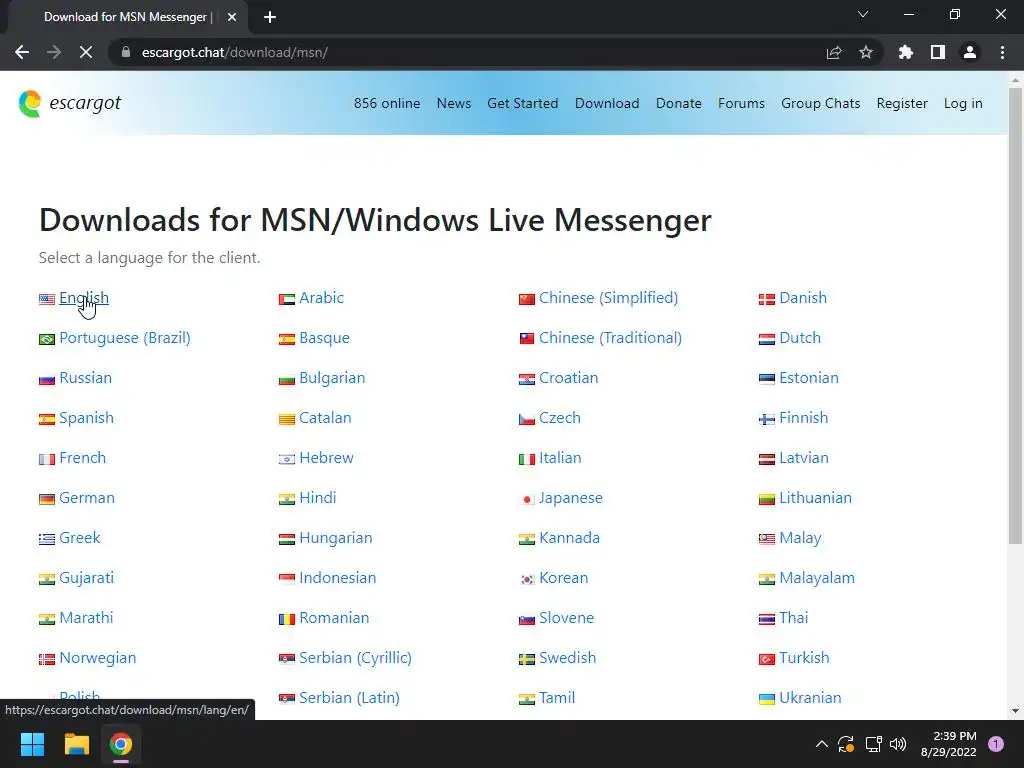1024x768 pixels.
Task: View site lock information
Action: pos(126,52)
